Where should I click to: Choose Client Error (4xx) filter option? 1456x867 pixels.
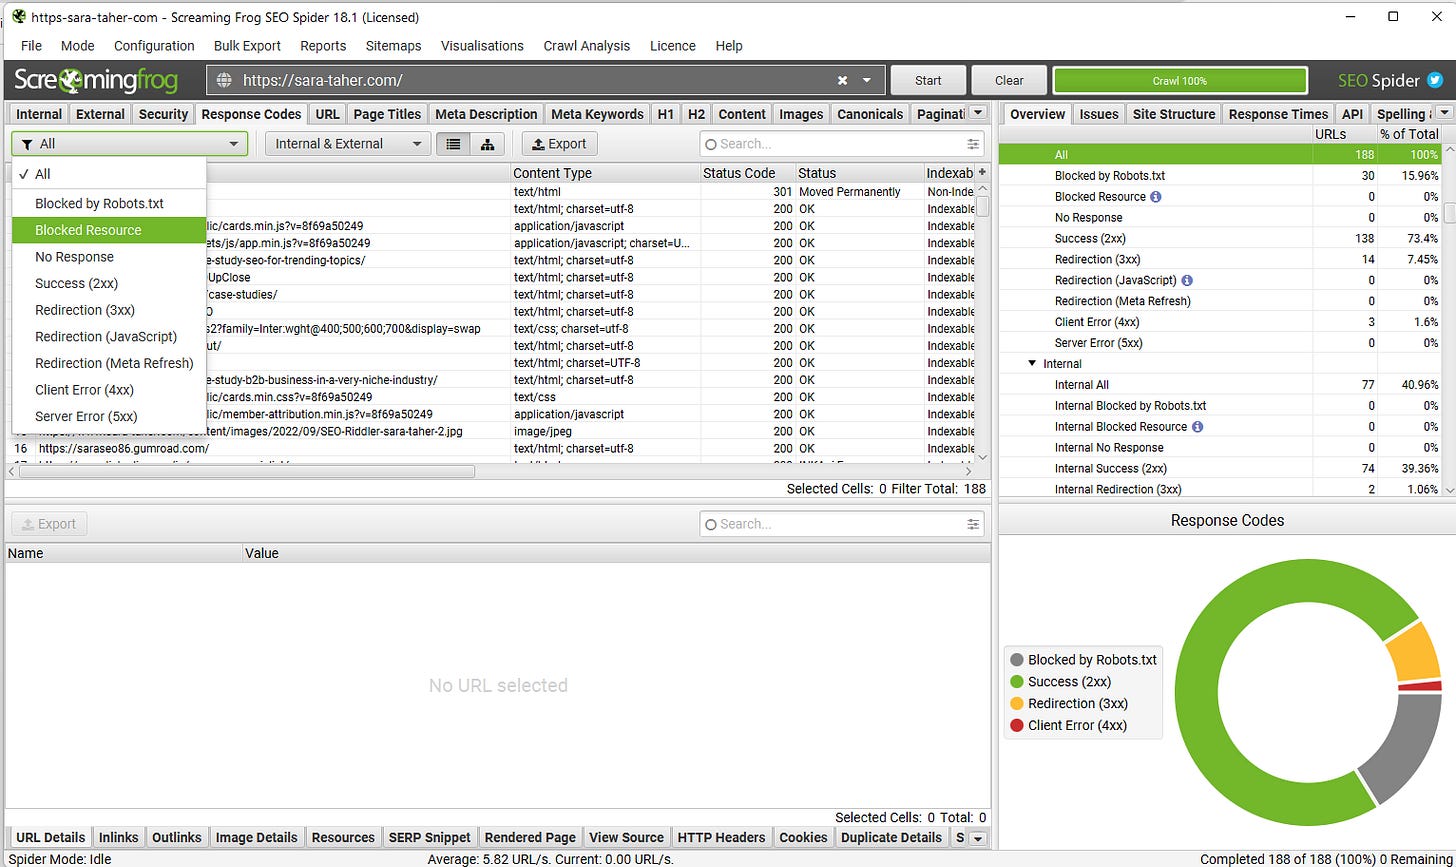tap(109, 390)
